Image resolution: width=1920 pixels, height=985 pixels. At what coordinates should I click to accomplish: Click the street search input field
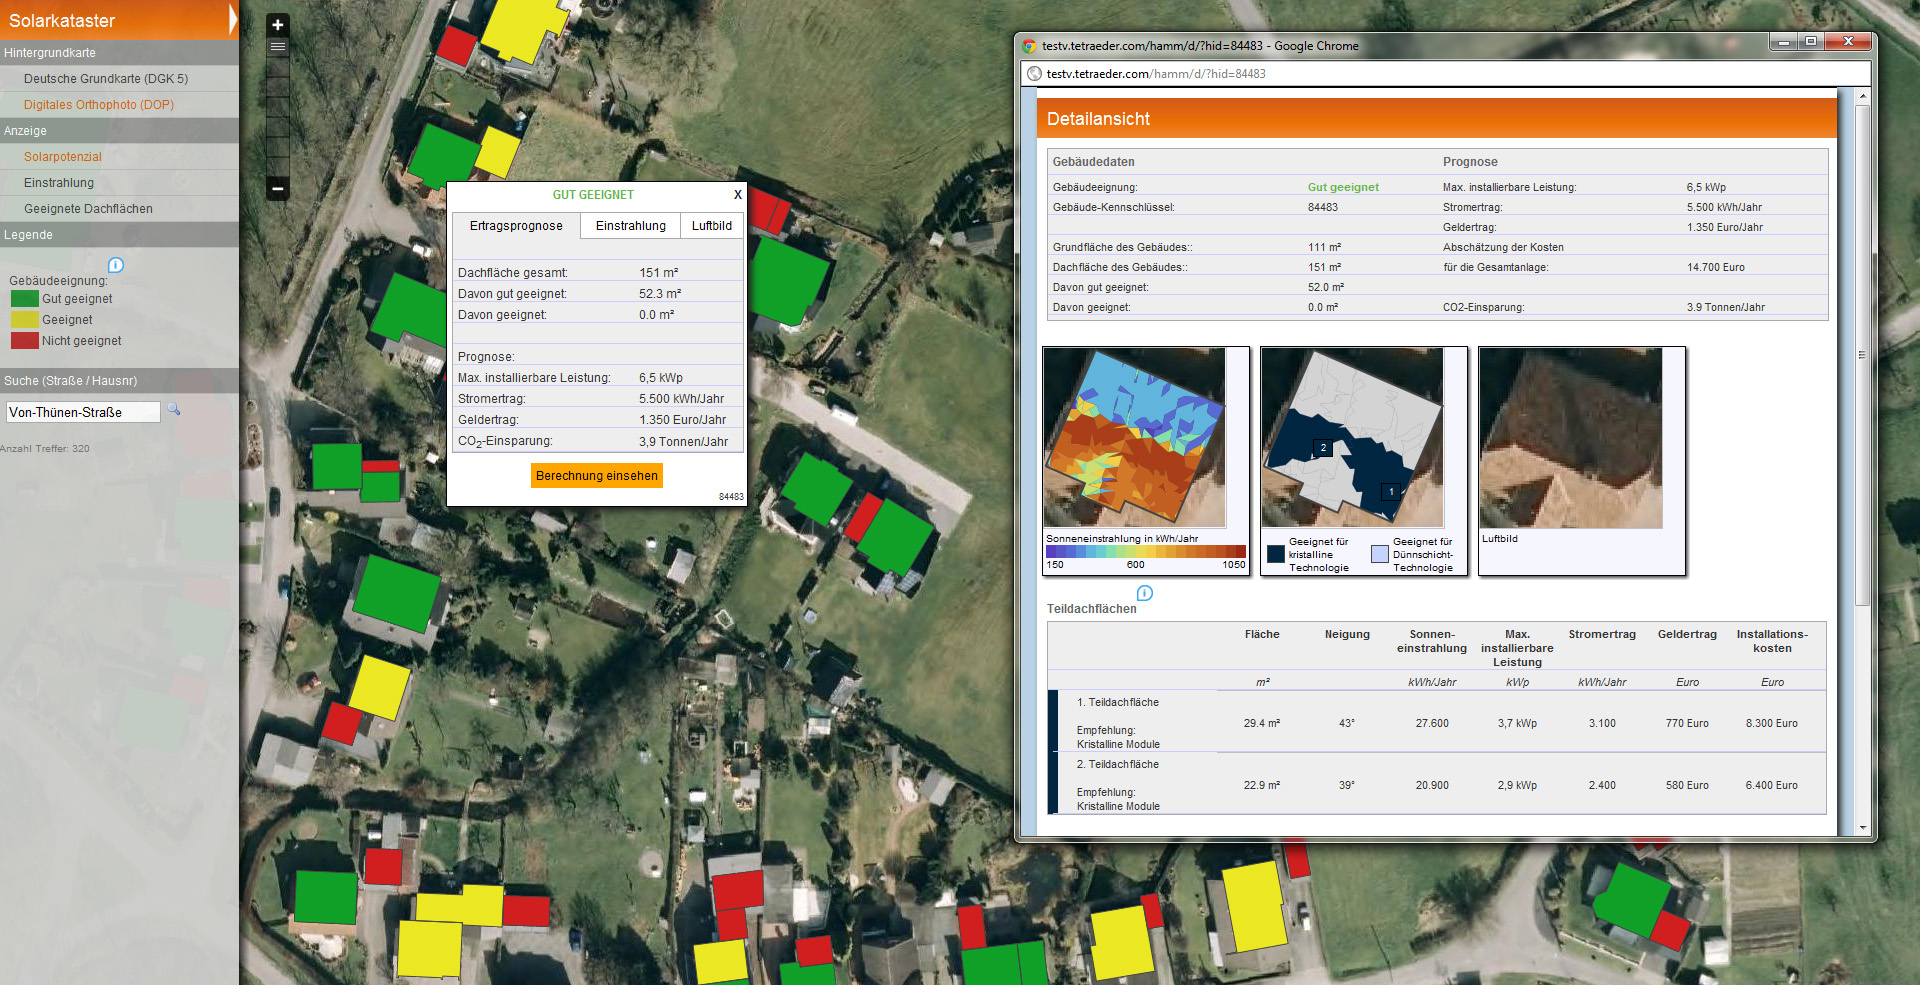(83, 412)
